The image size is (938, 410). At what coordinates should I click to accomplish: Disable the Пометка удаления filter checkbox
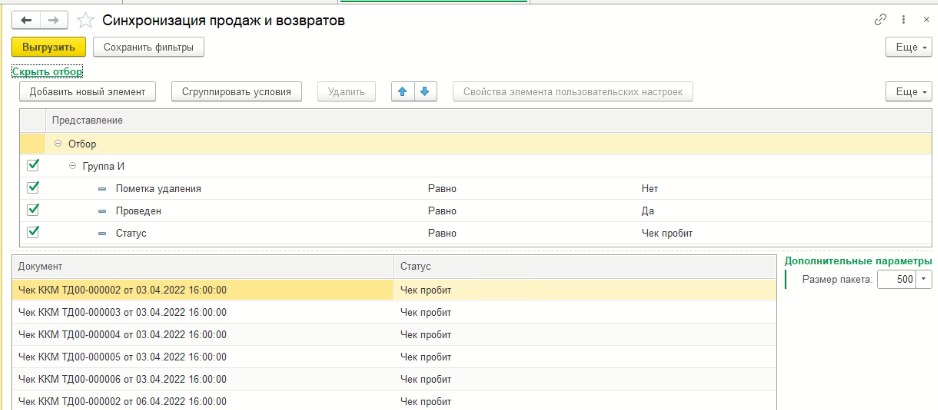tap(33, 187)
